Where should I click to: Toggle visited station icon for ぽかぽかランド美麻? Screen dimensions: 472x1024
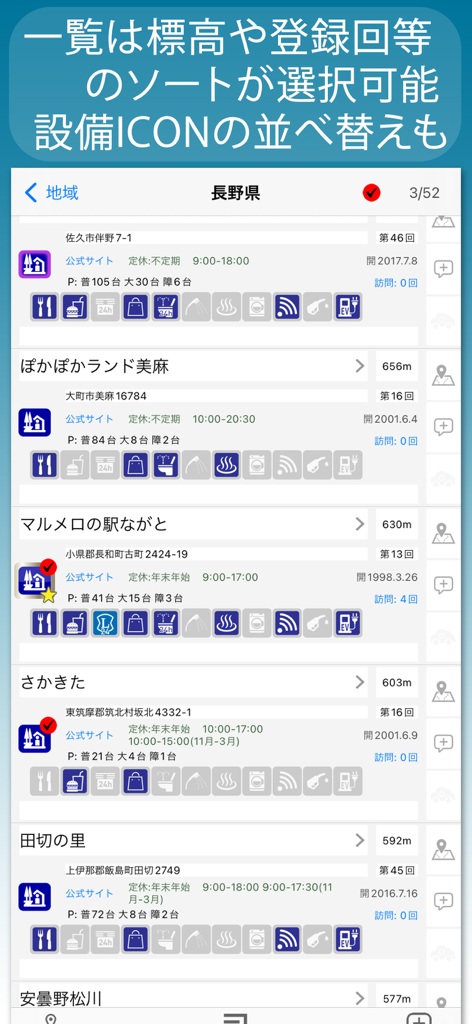35,423
